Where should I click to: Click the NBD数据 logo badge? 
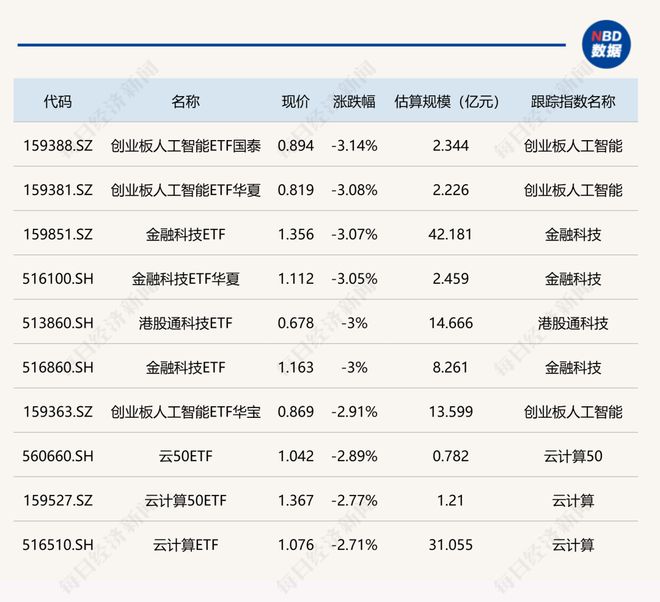(x=606, y=45)
